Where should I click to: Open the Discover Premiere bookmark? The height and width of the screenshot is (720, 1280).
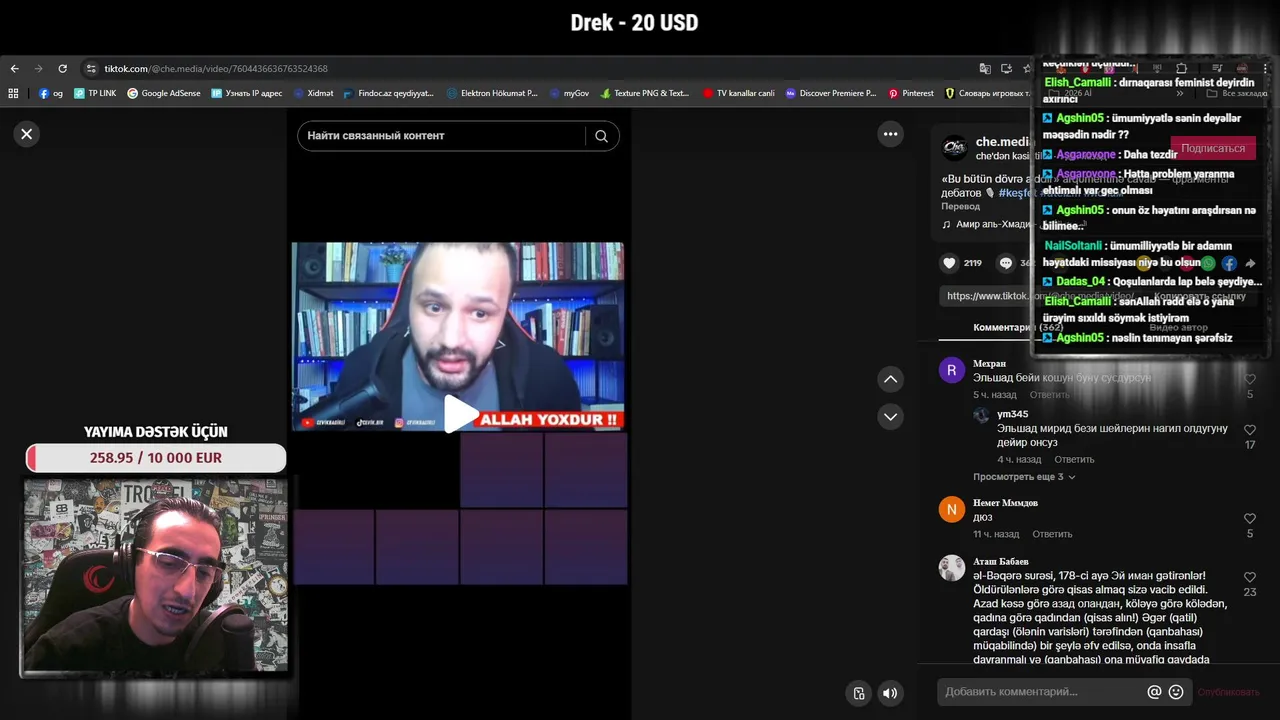tap(831, 93)
